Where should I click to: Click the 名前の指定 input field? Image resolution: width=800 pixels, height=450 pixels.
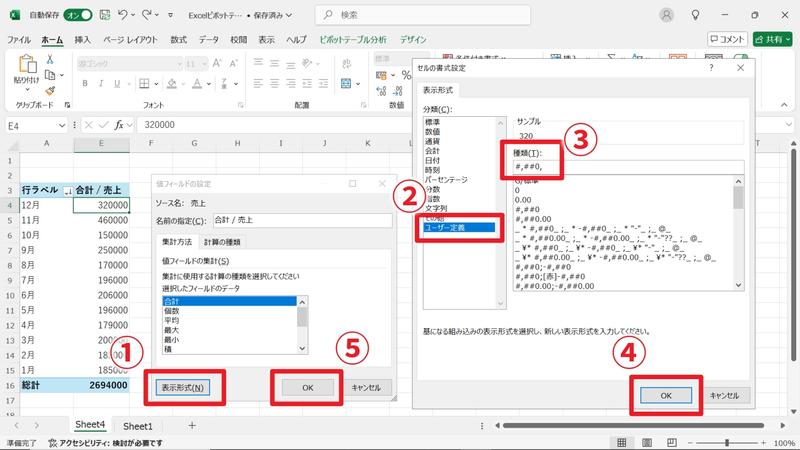coord(303,220)
